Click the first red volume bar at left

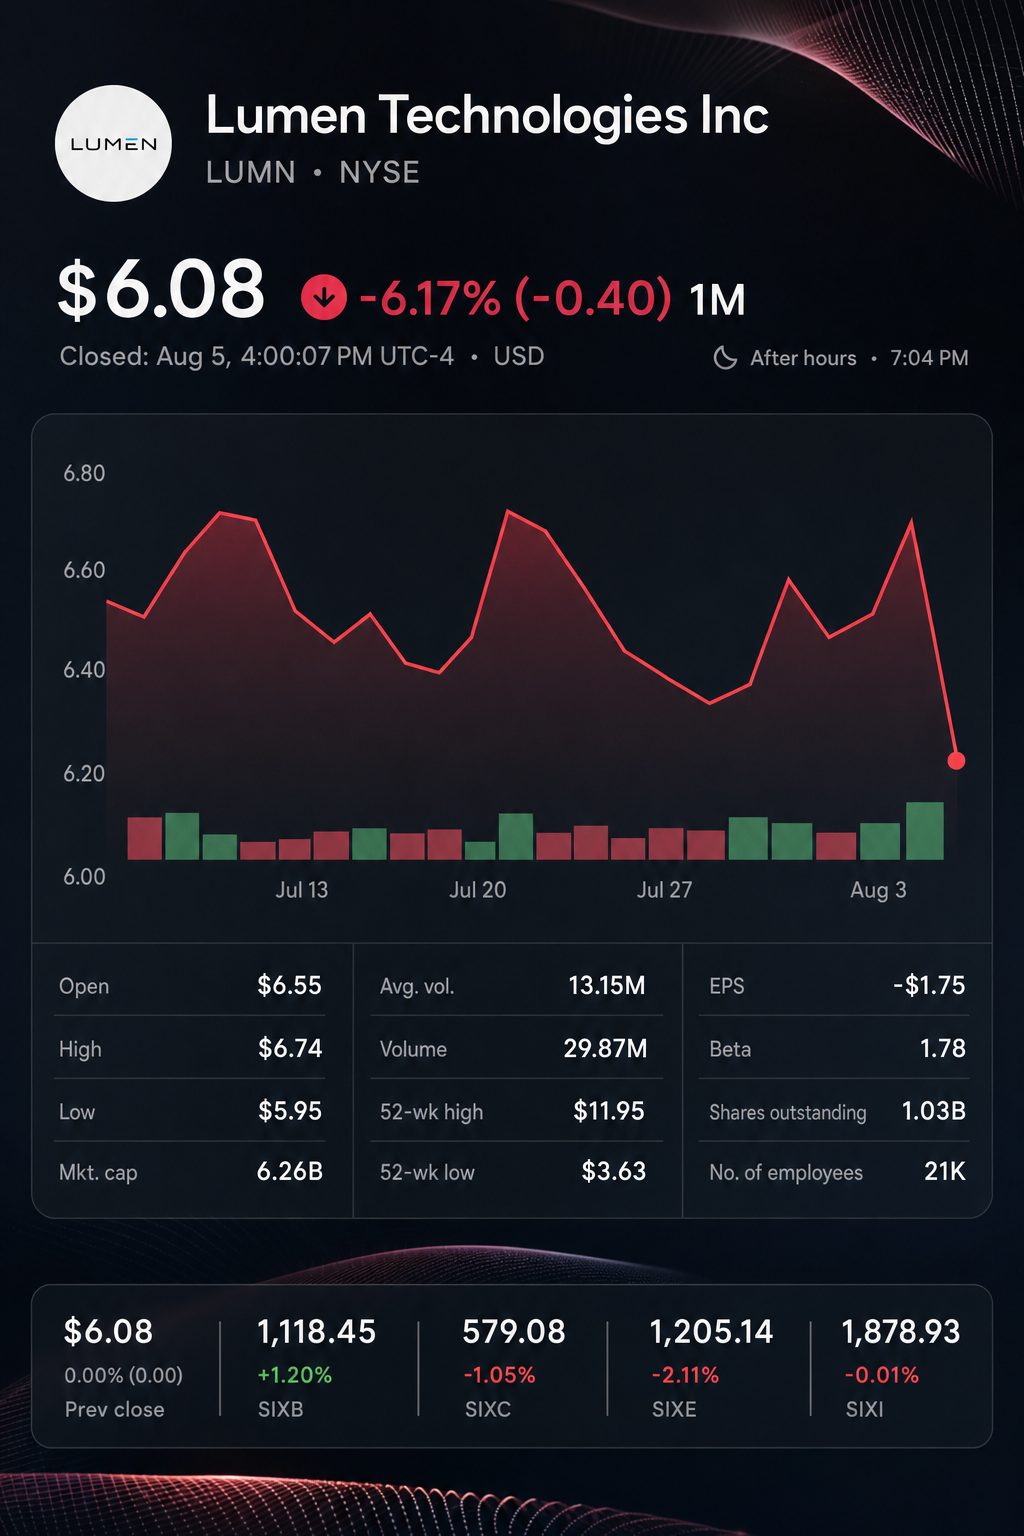point(145,838)
